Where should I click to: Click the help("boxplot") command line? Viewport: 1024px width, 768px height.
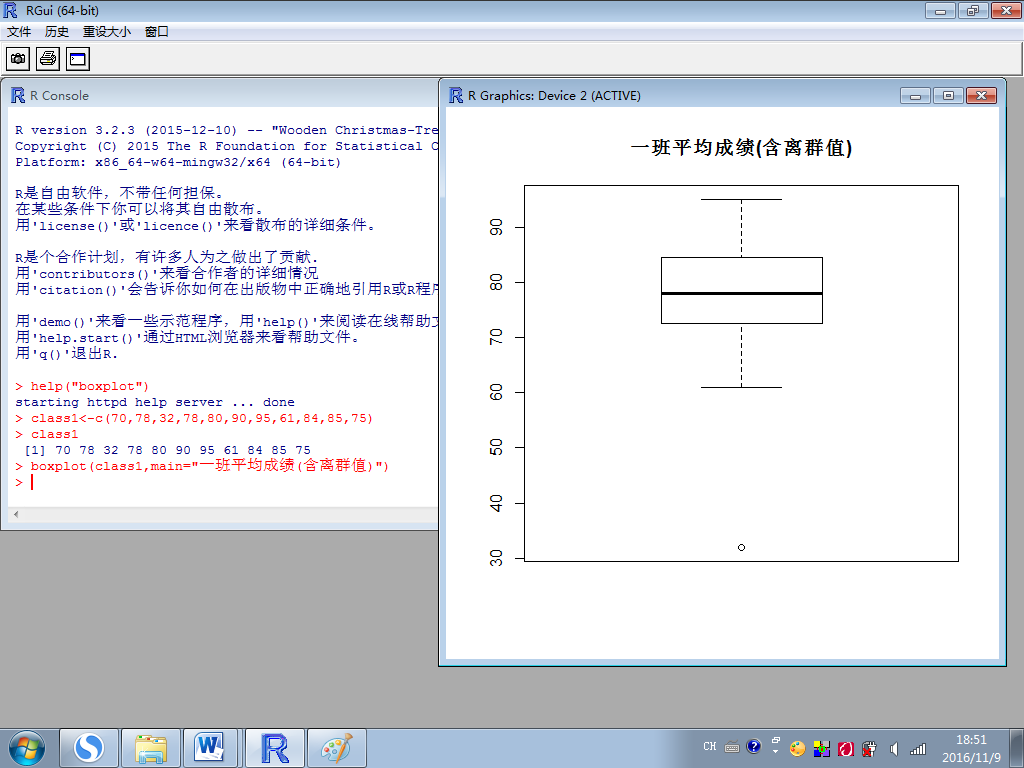pos(82,386)
